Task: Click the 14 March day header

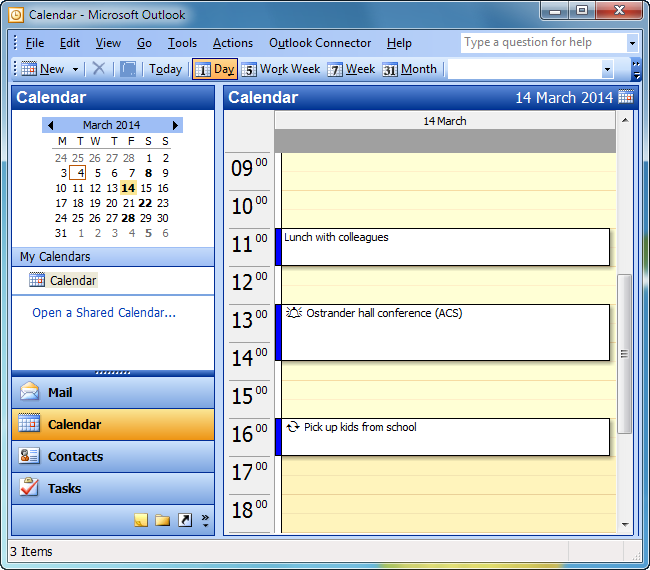Action: click(x=445, y=121)
